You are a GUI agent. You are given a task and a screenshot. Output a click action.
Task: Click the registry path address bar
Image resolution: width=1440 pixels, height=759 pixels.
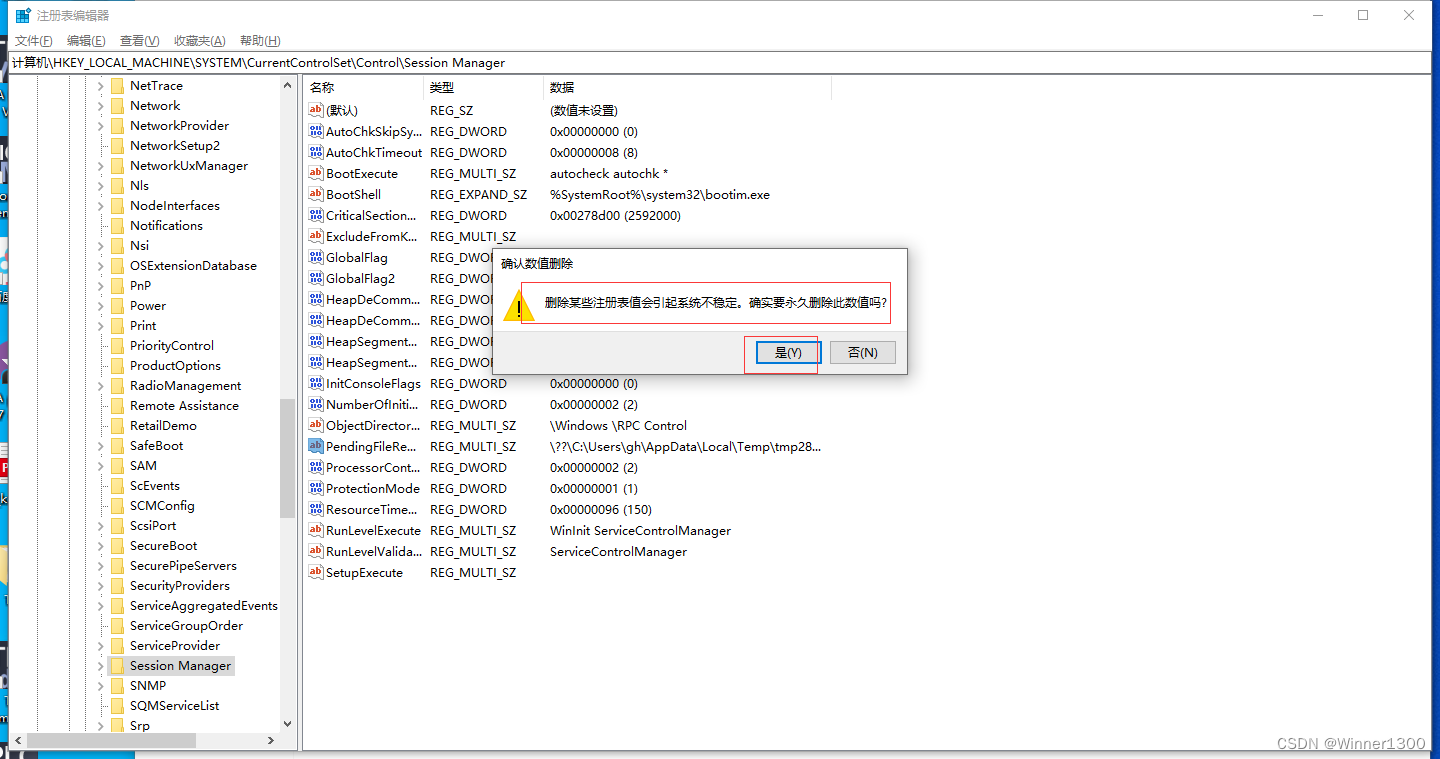(719, 62)
